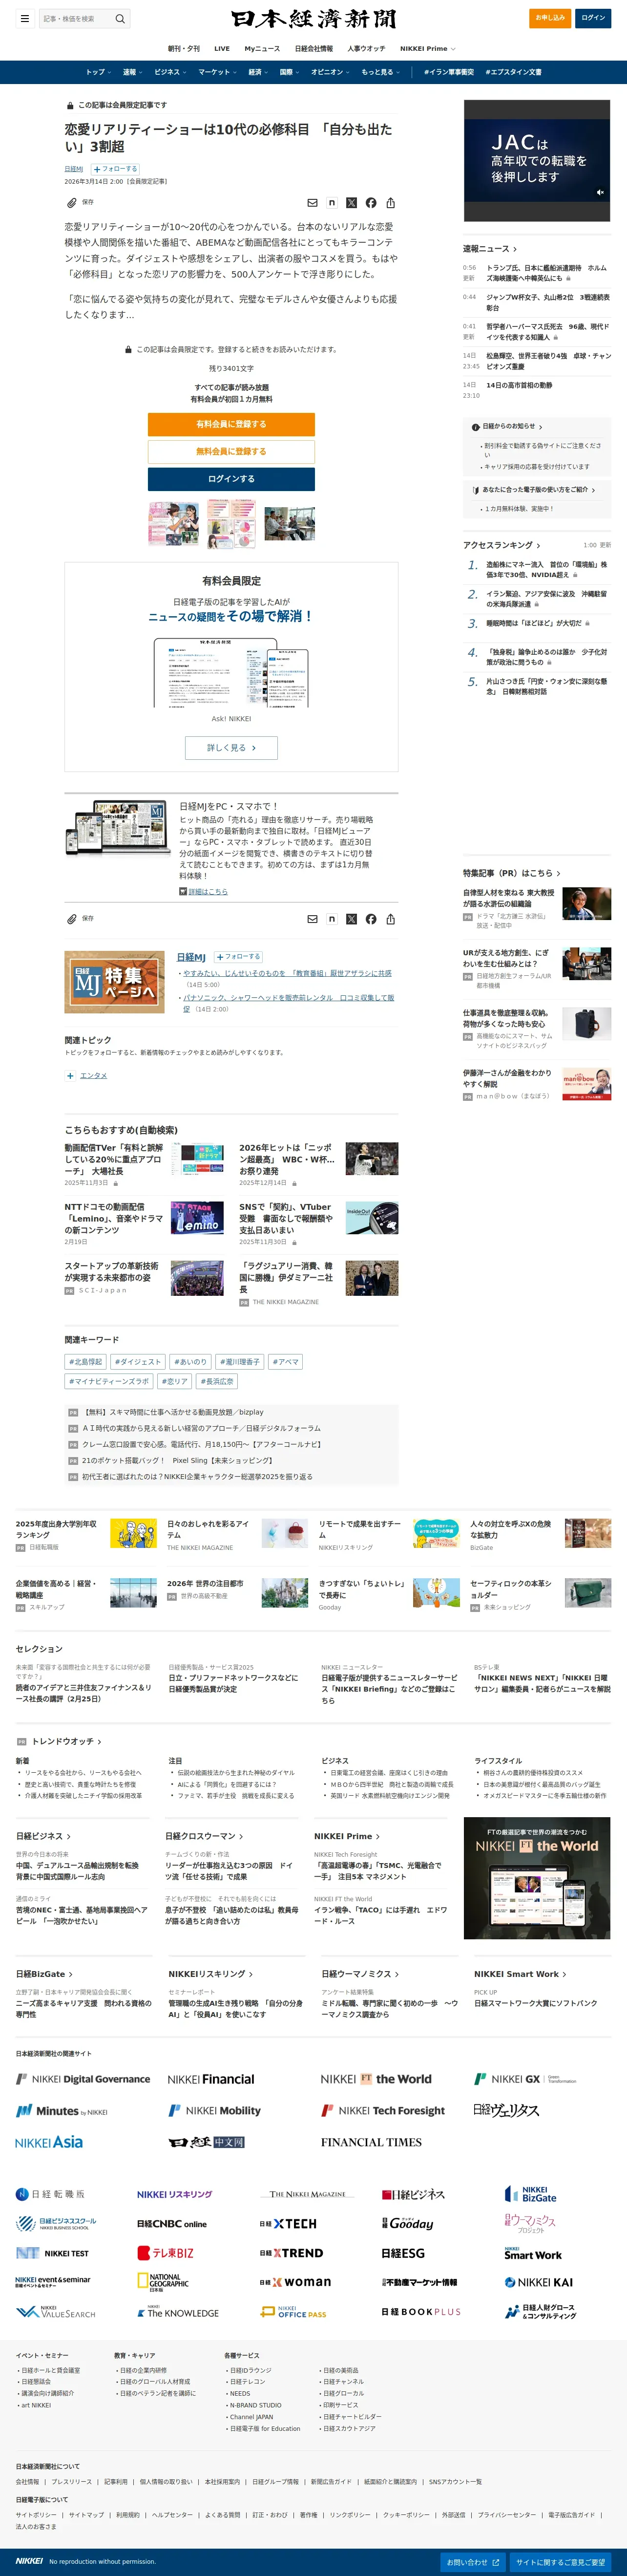
Task: Click the #恋リア keyword tag
Action: tap(175, 1381)
